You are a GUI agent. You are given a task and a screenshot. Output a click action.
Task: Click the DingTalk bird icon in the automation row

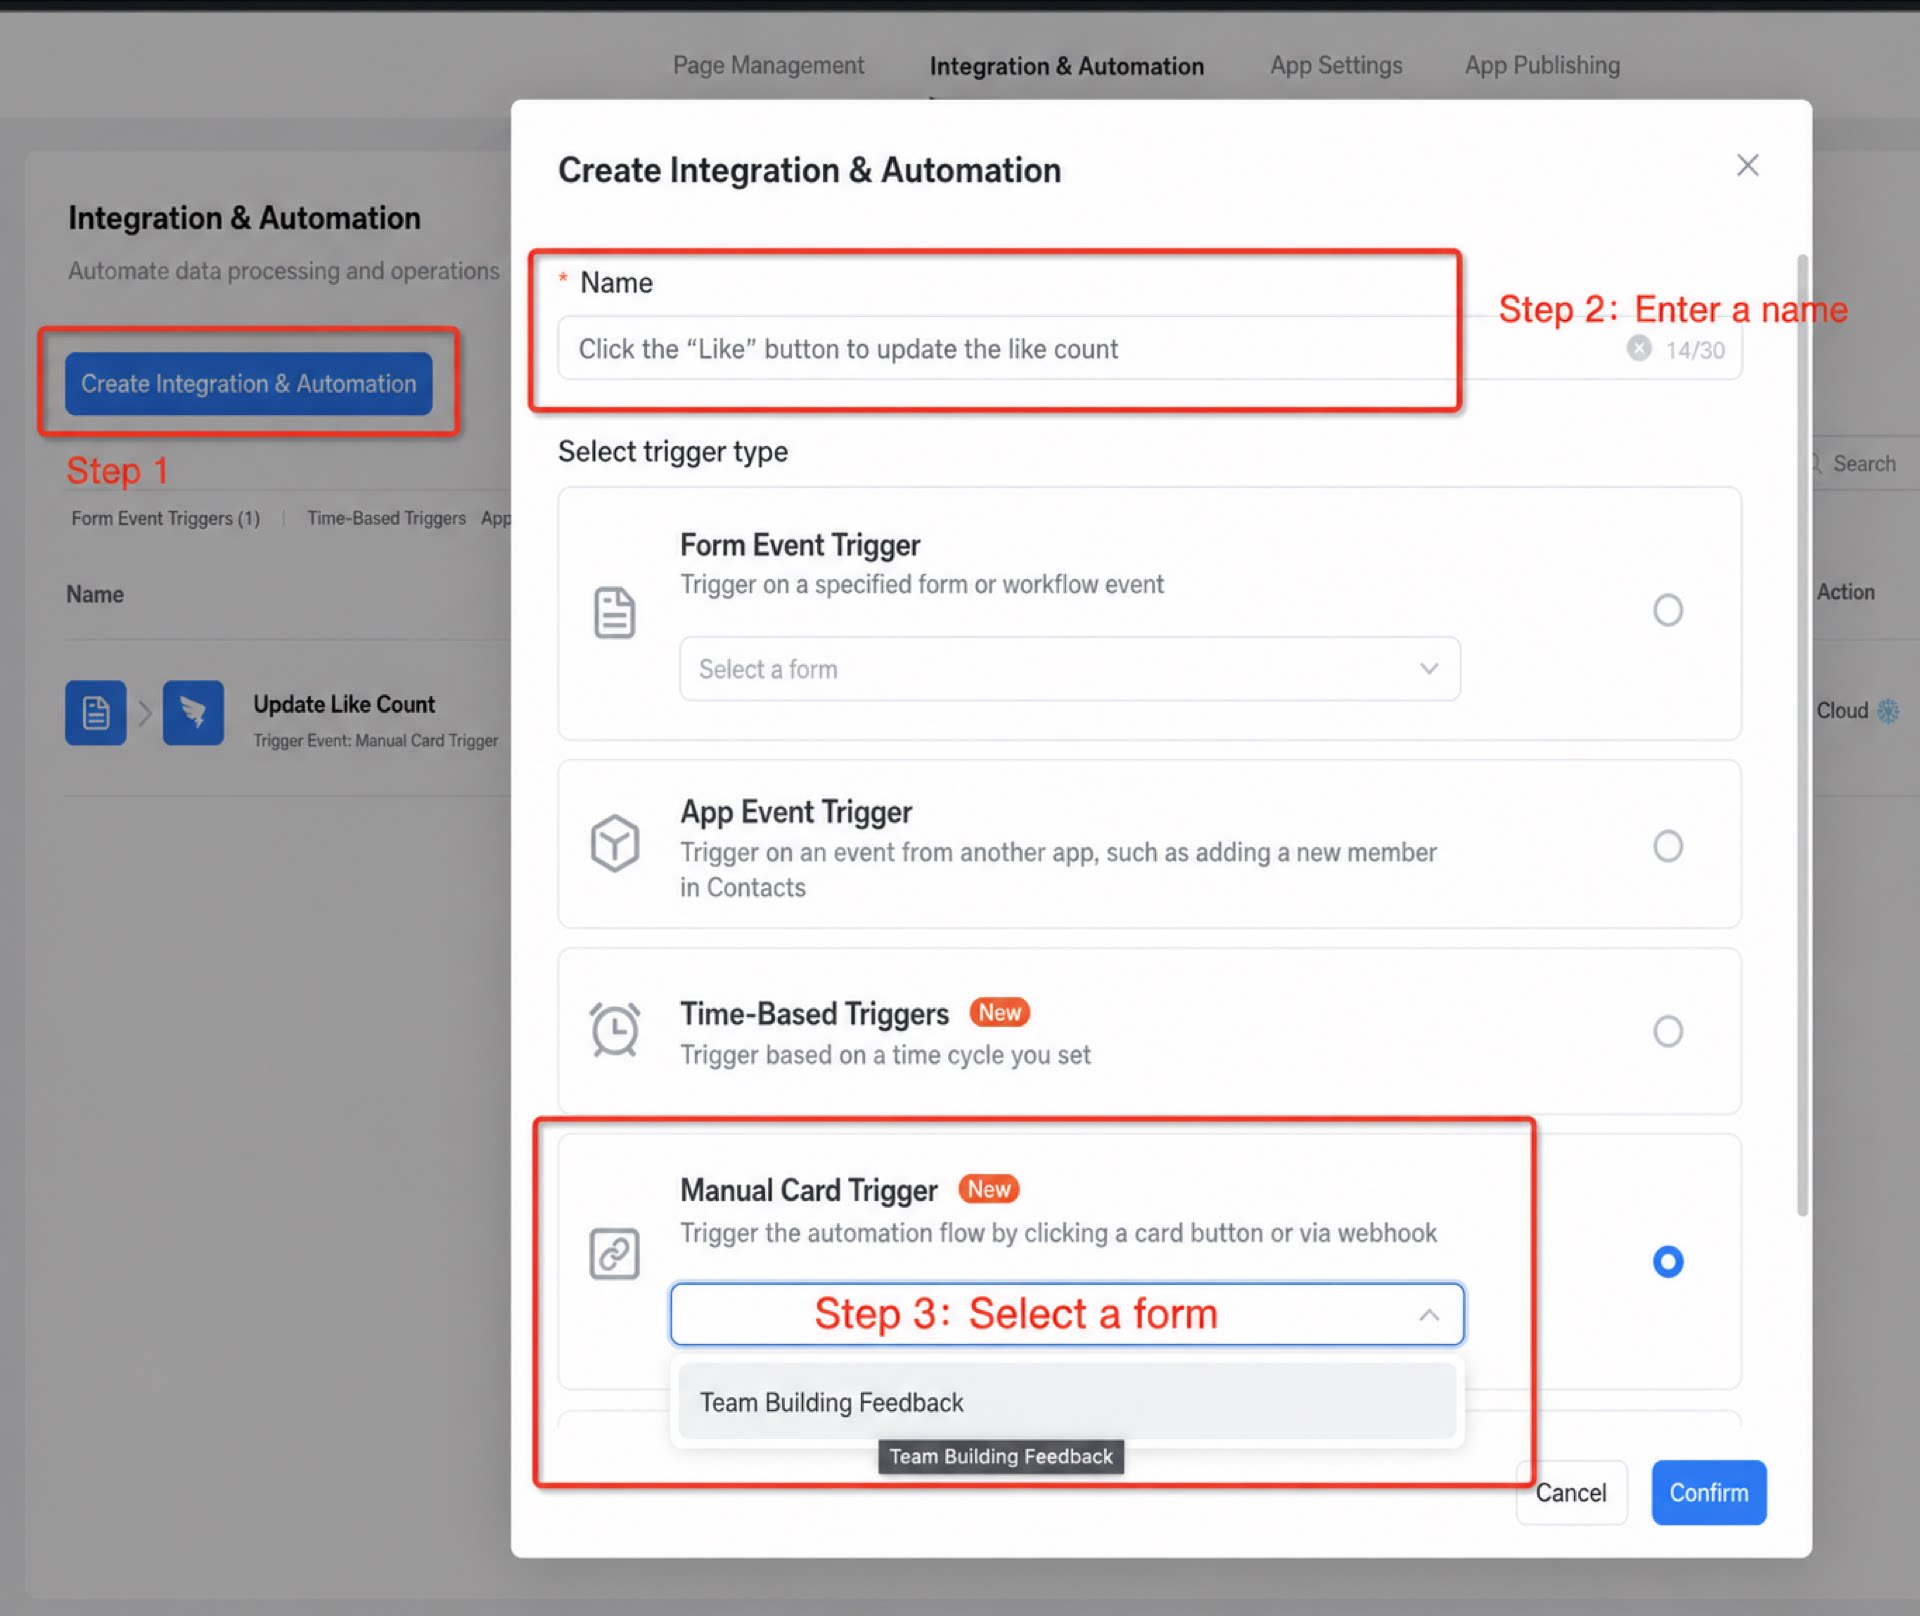[193, 713]
